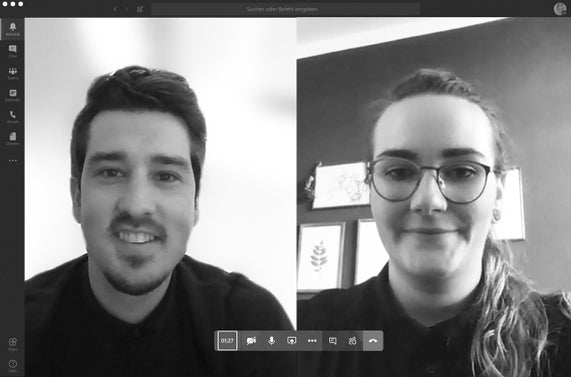Focus the Suchen oder Befehl eingeben field
This screenshot has width=571, height=377.
tap(286, 9)
